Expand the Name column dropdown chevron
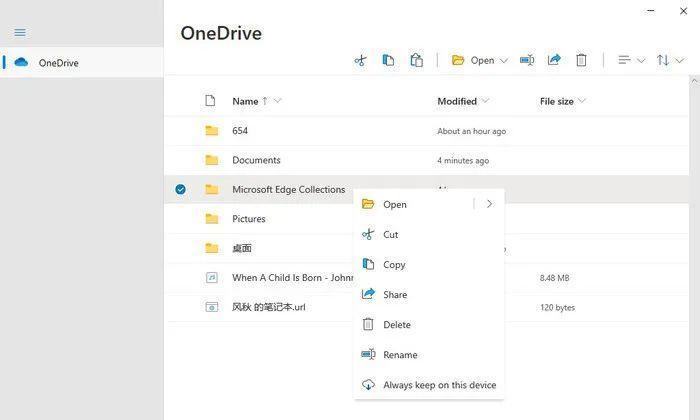The width and height of the screenshot is (700, 420). [278, 101]
